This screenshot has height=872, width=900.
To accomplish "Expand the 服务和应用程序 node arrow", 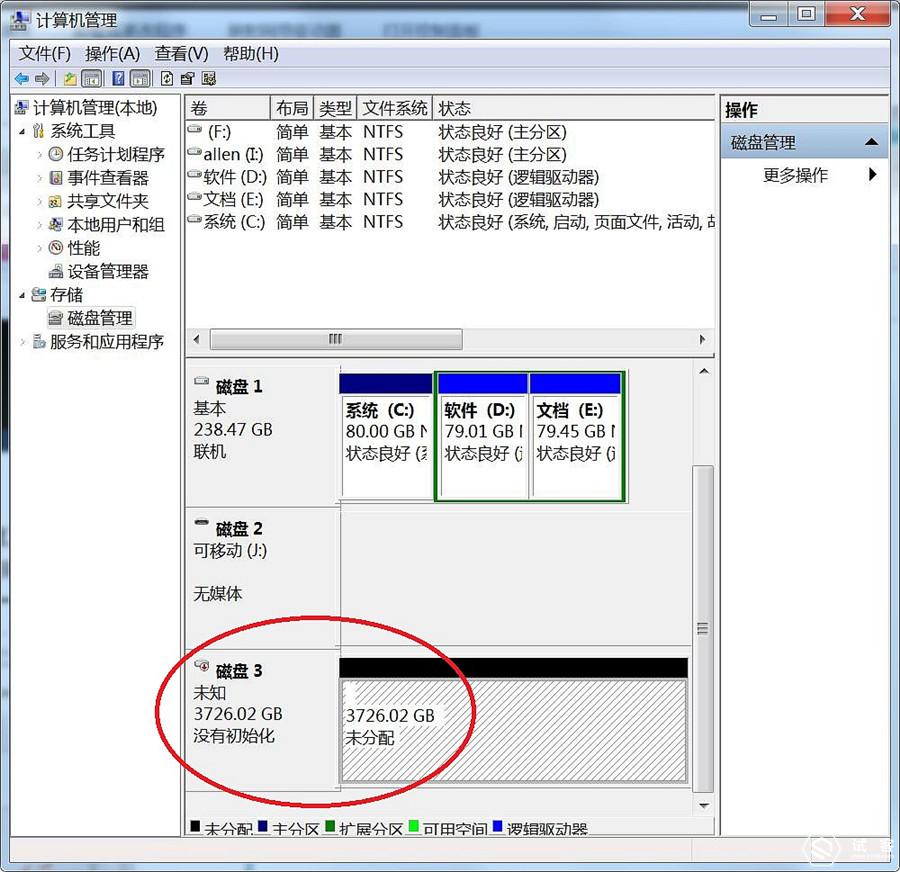I will 22,342.
